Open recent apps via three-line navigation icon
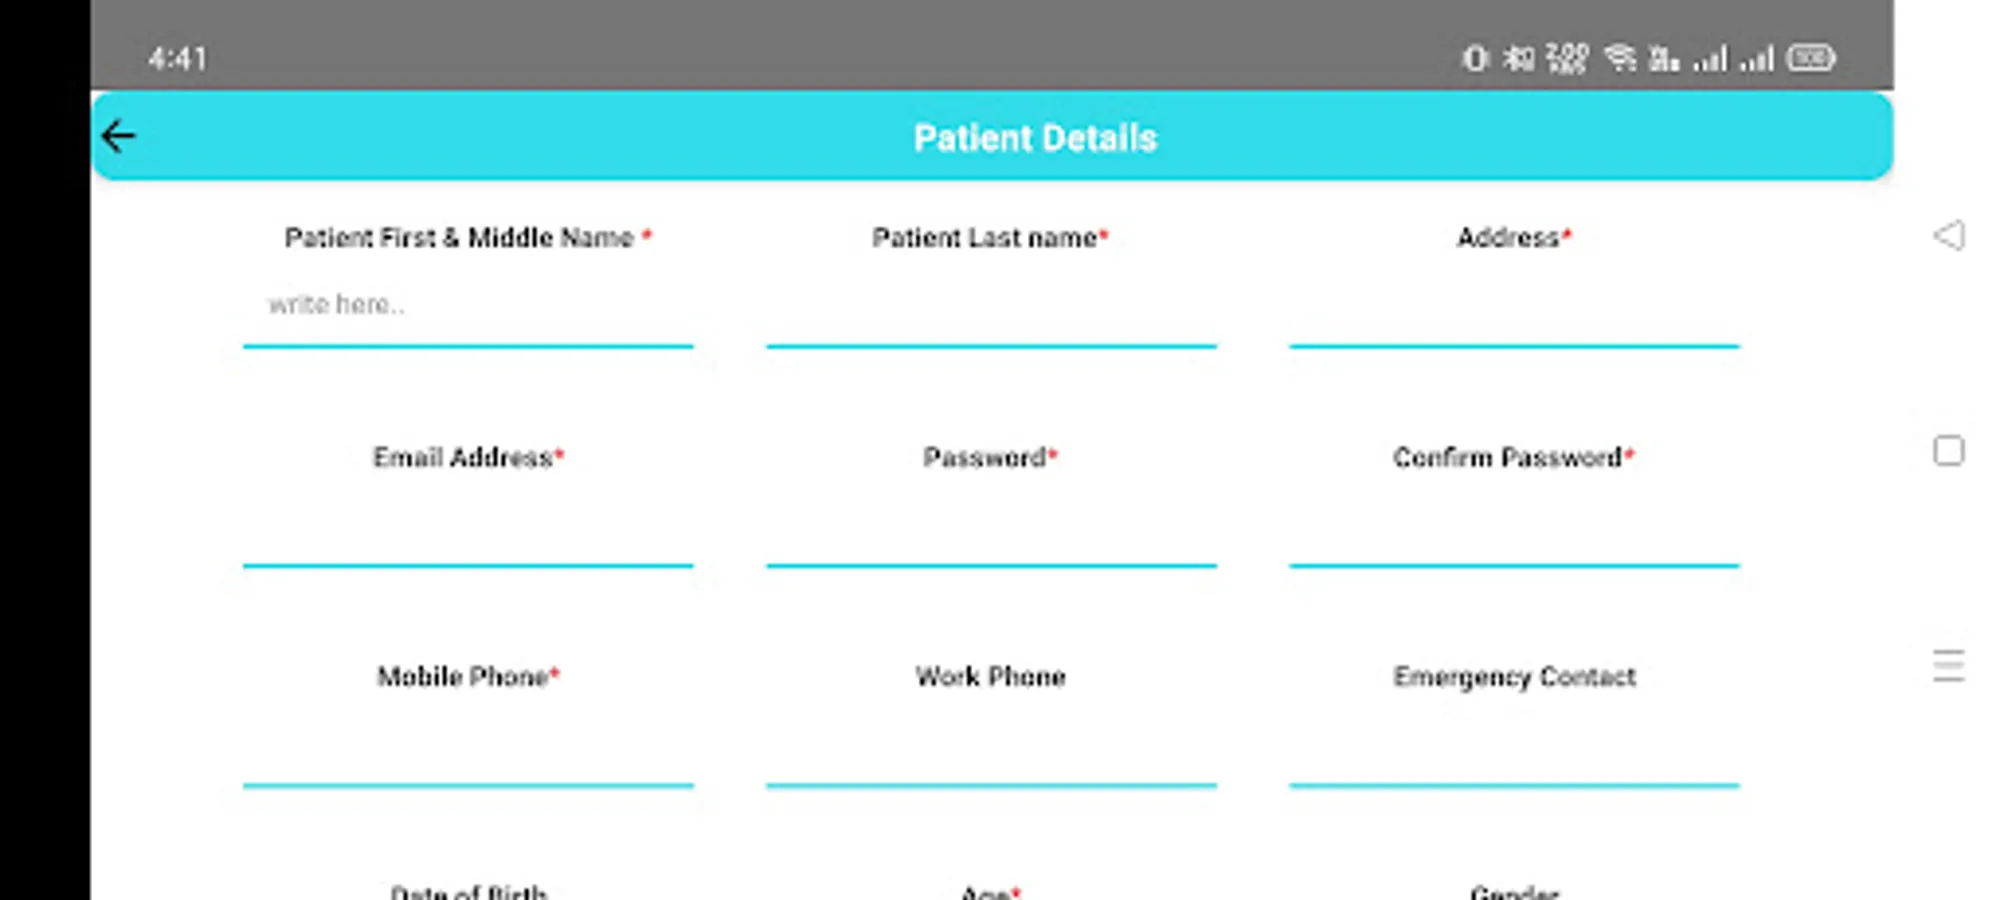Viewport: 2003px width, 900px height. (1948, 665)
